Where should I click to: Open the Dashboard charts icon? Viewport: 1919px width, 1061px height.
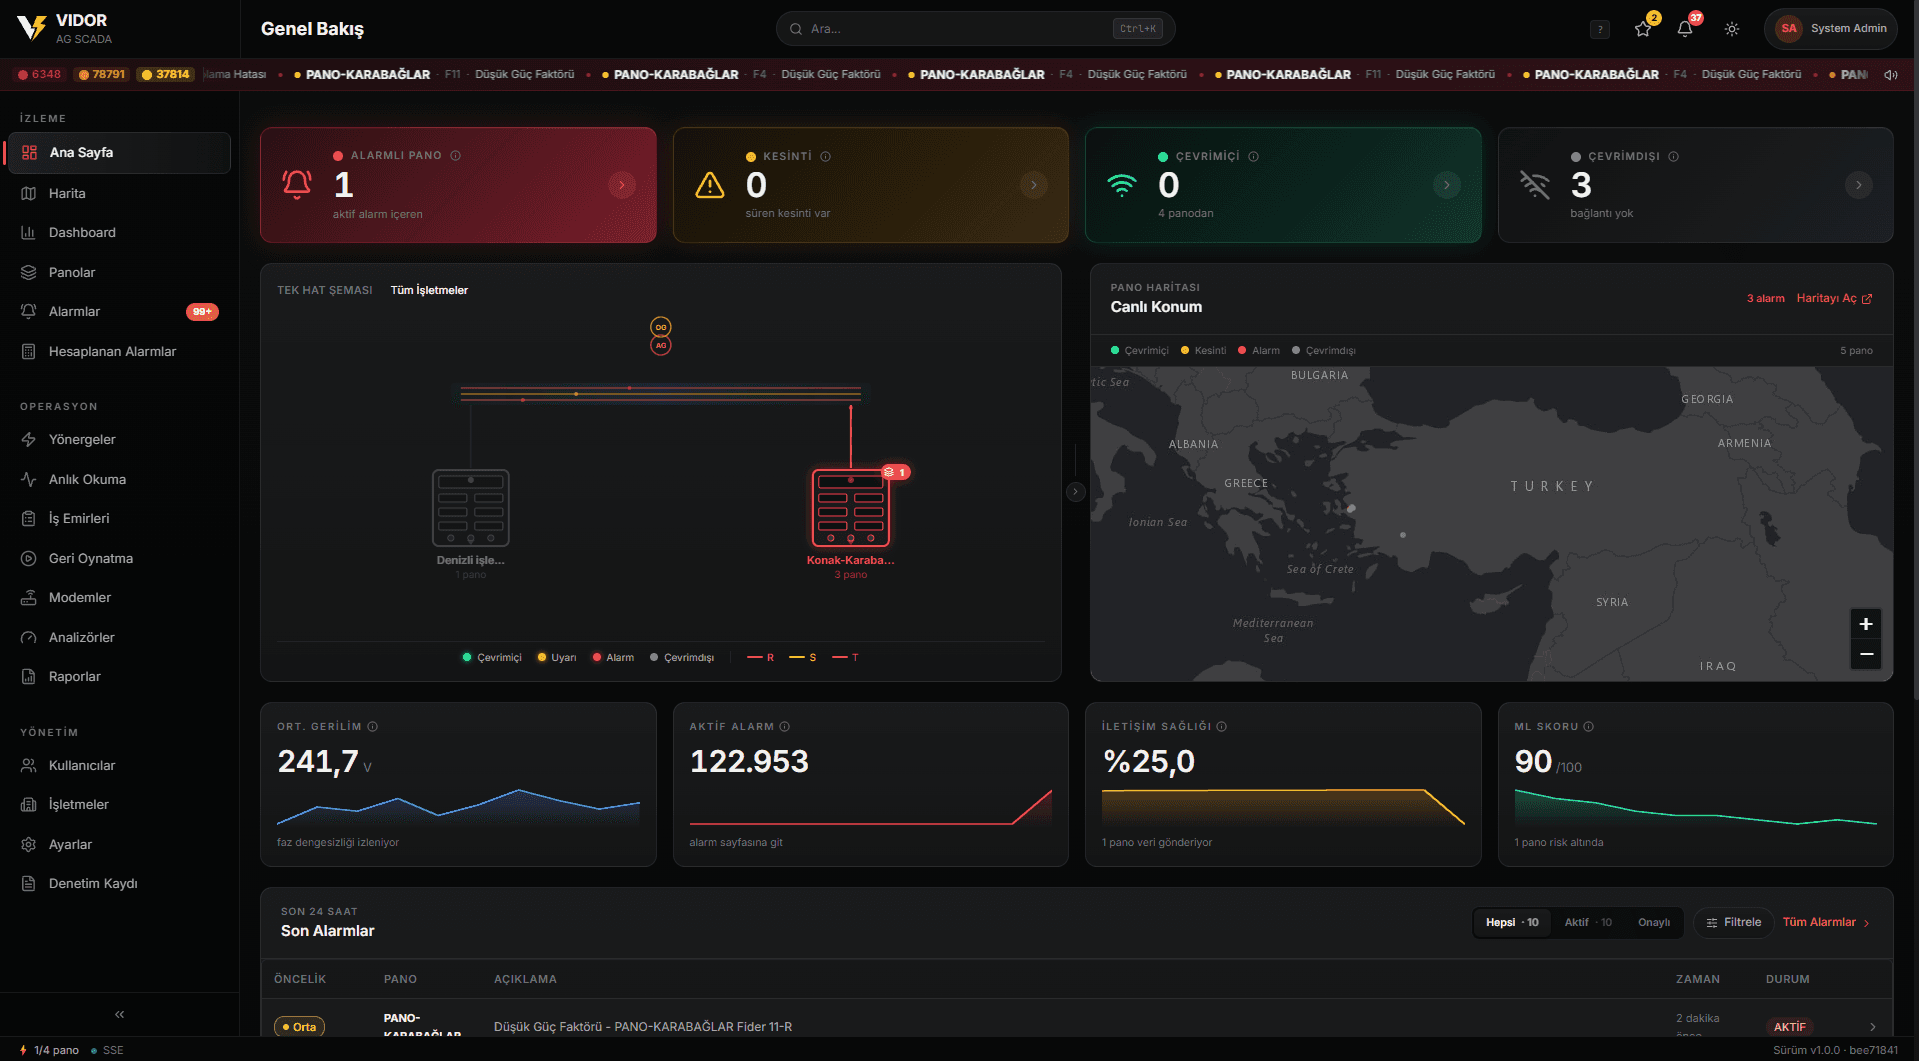coord(28,233)
